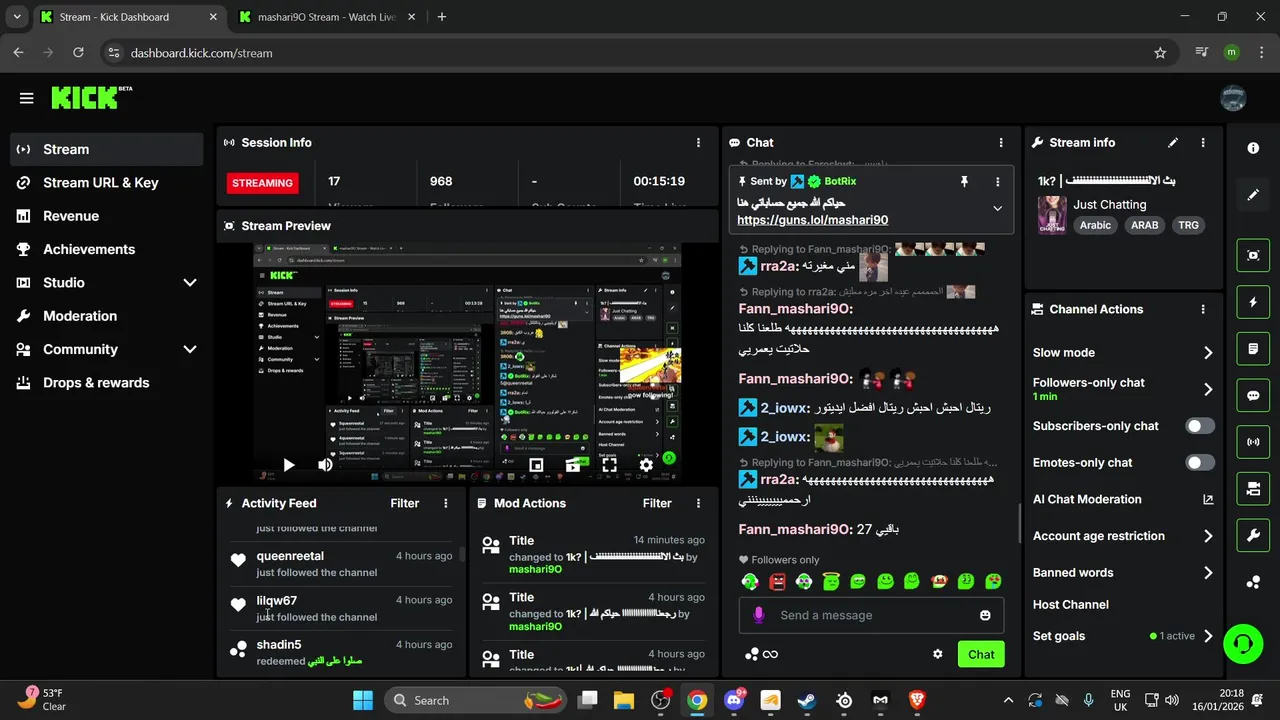
Task: Open the Activity Feed three-dot menu
Action: (x=446, y=504)
